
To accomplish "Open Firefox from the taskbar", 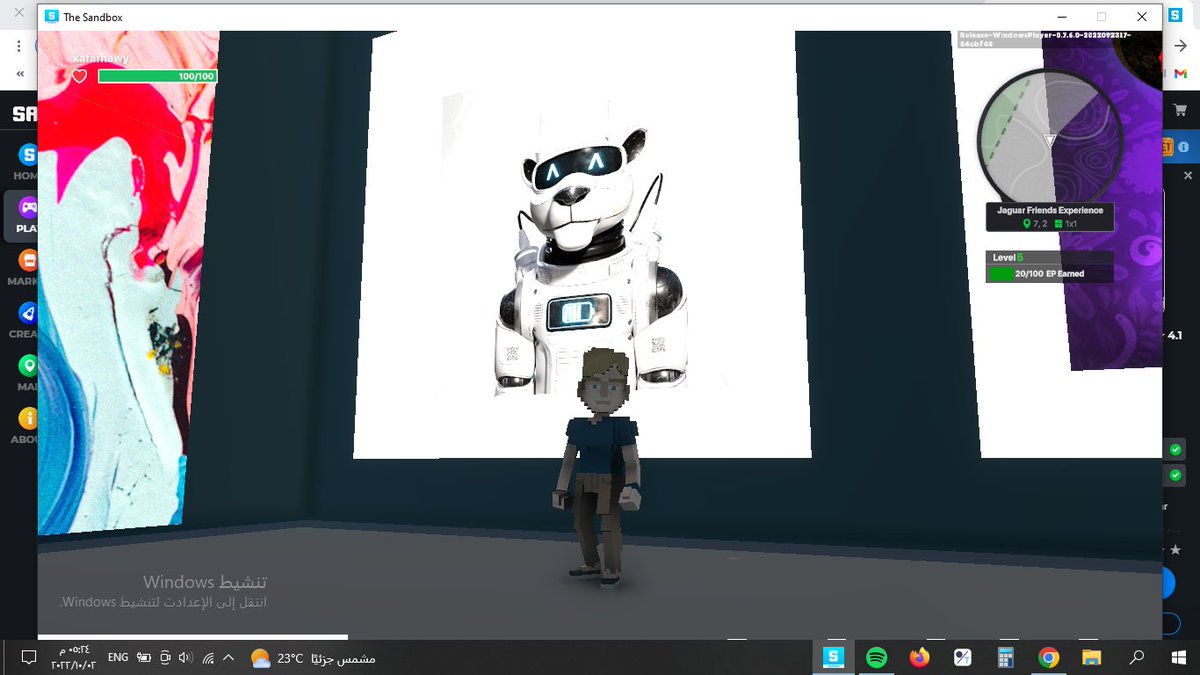I will 919,657.
